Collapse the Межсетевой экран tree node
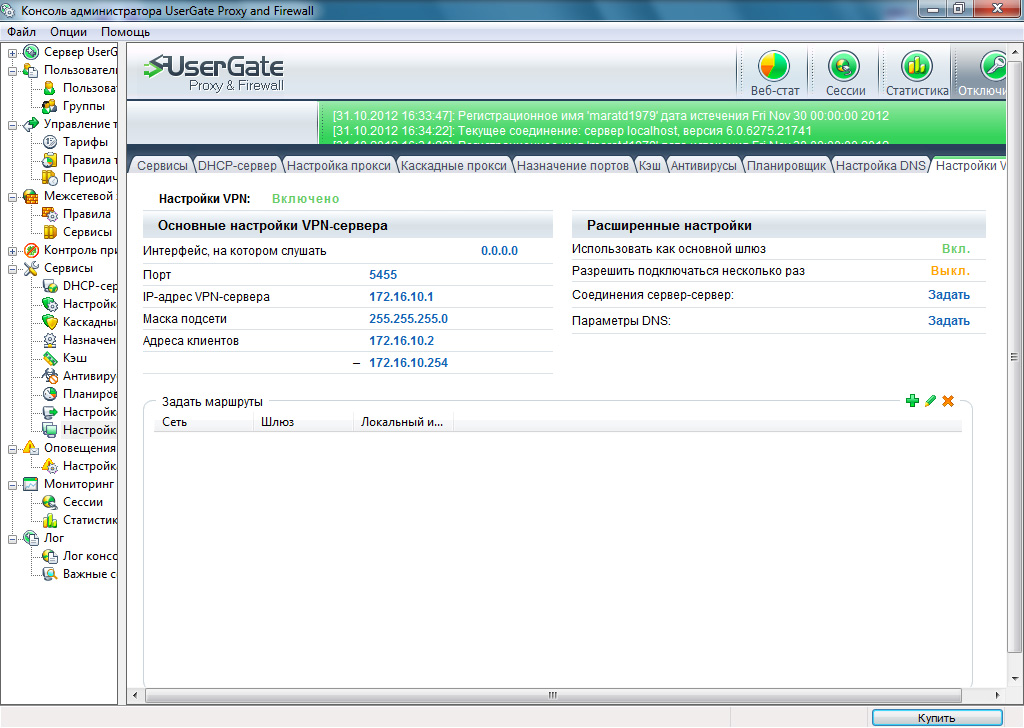This screenshot has height=728, width=1024. (12, 197)
